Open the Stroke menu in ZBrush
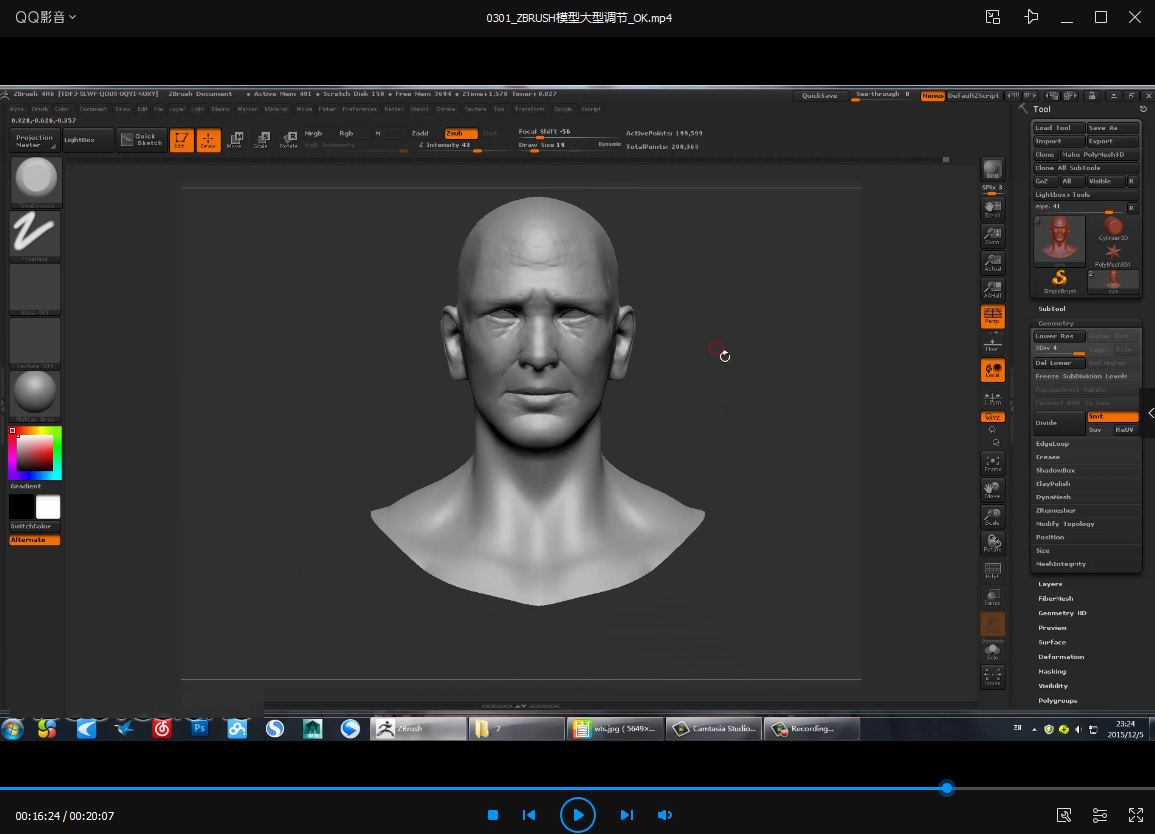 (446, 109)
